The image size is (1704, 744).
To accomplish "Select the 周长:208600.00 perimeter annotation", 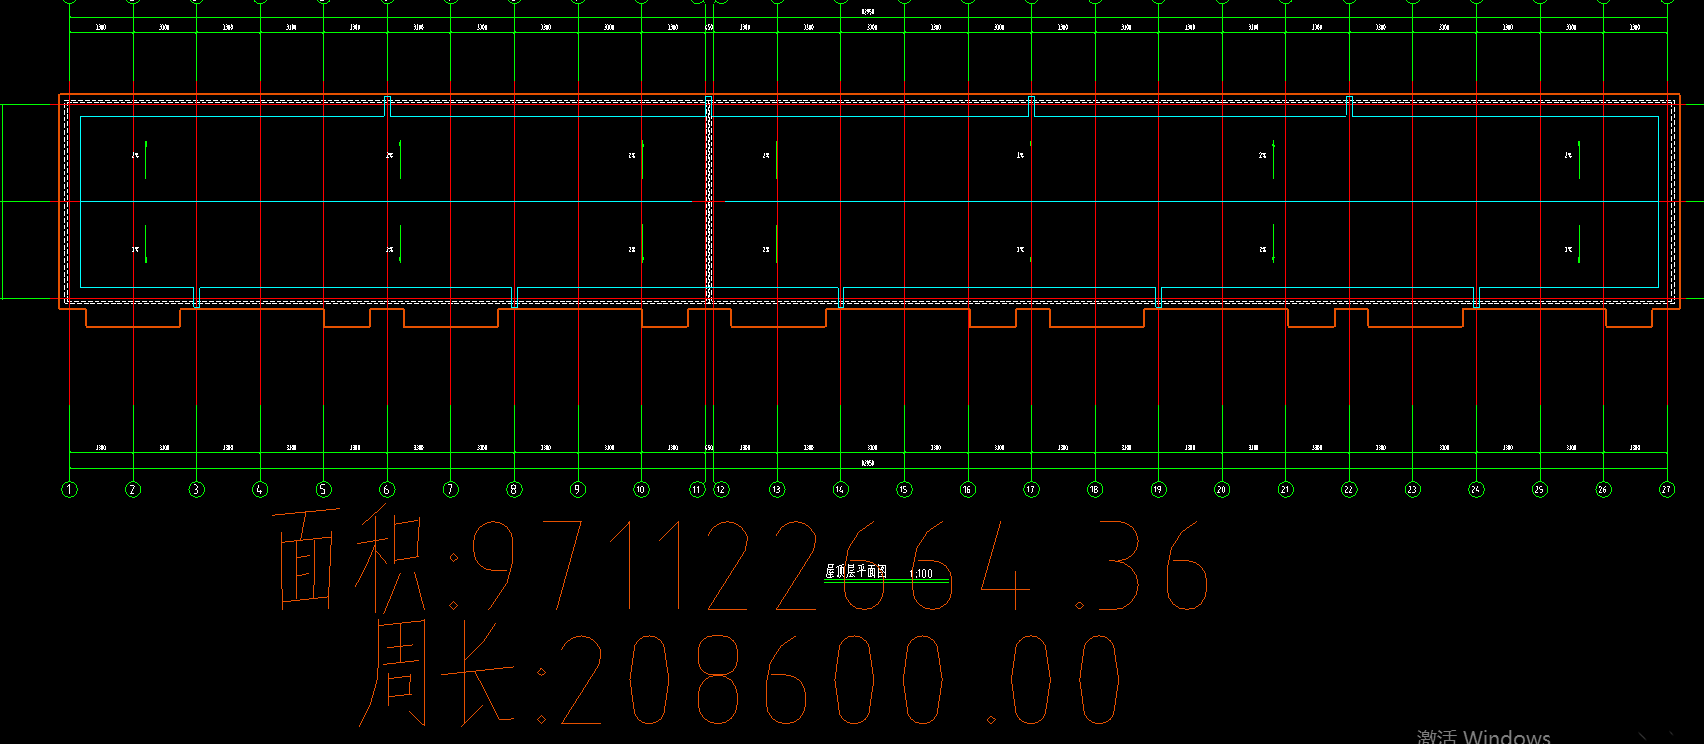I will [739, 673].
